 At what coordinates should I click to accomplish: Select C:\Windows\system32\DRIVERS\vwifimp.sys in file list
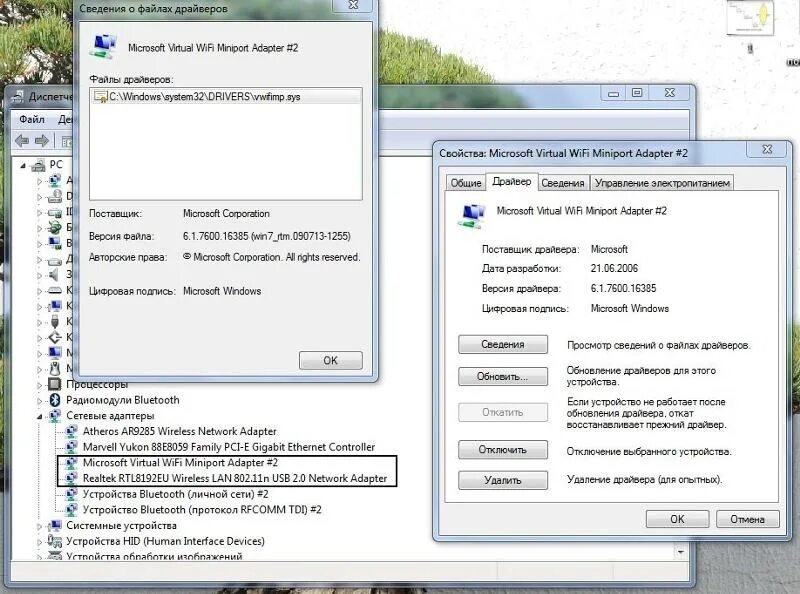226,97
